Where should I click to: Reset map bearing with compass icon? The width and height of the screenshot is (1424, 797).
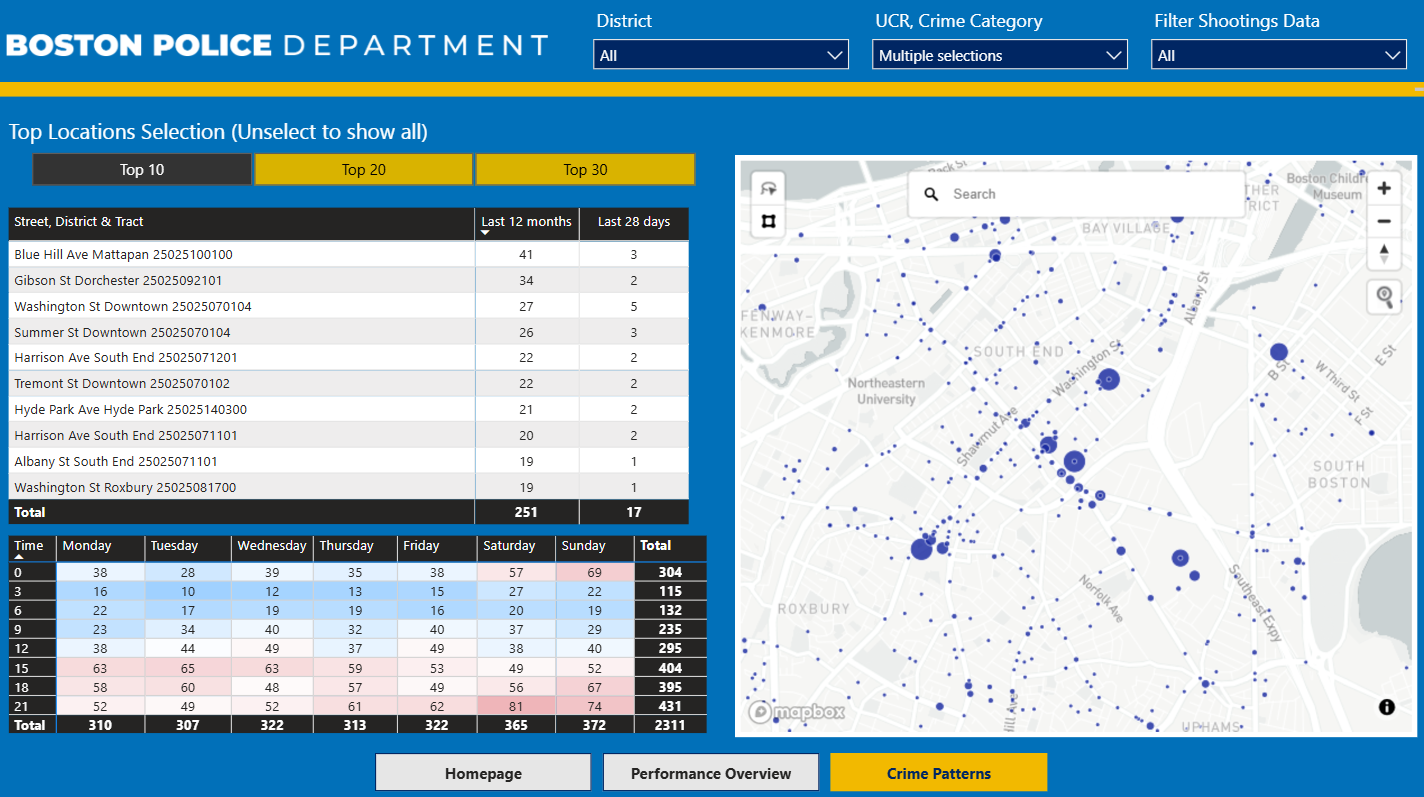1384,253
